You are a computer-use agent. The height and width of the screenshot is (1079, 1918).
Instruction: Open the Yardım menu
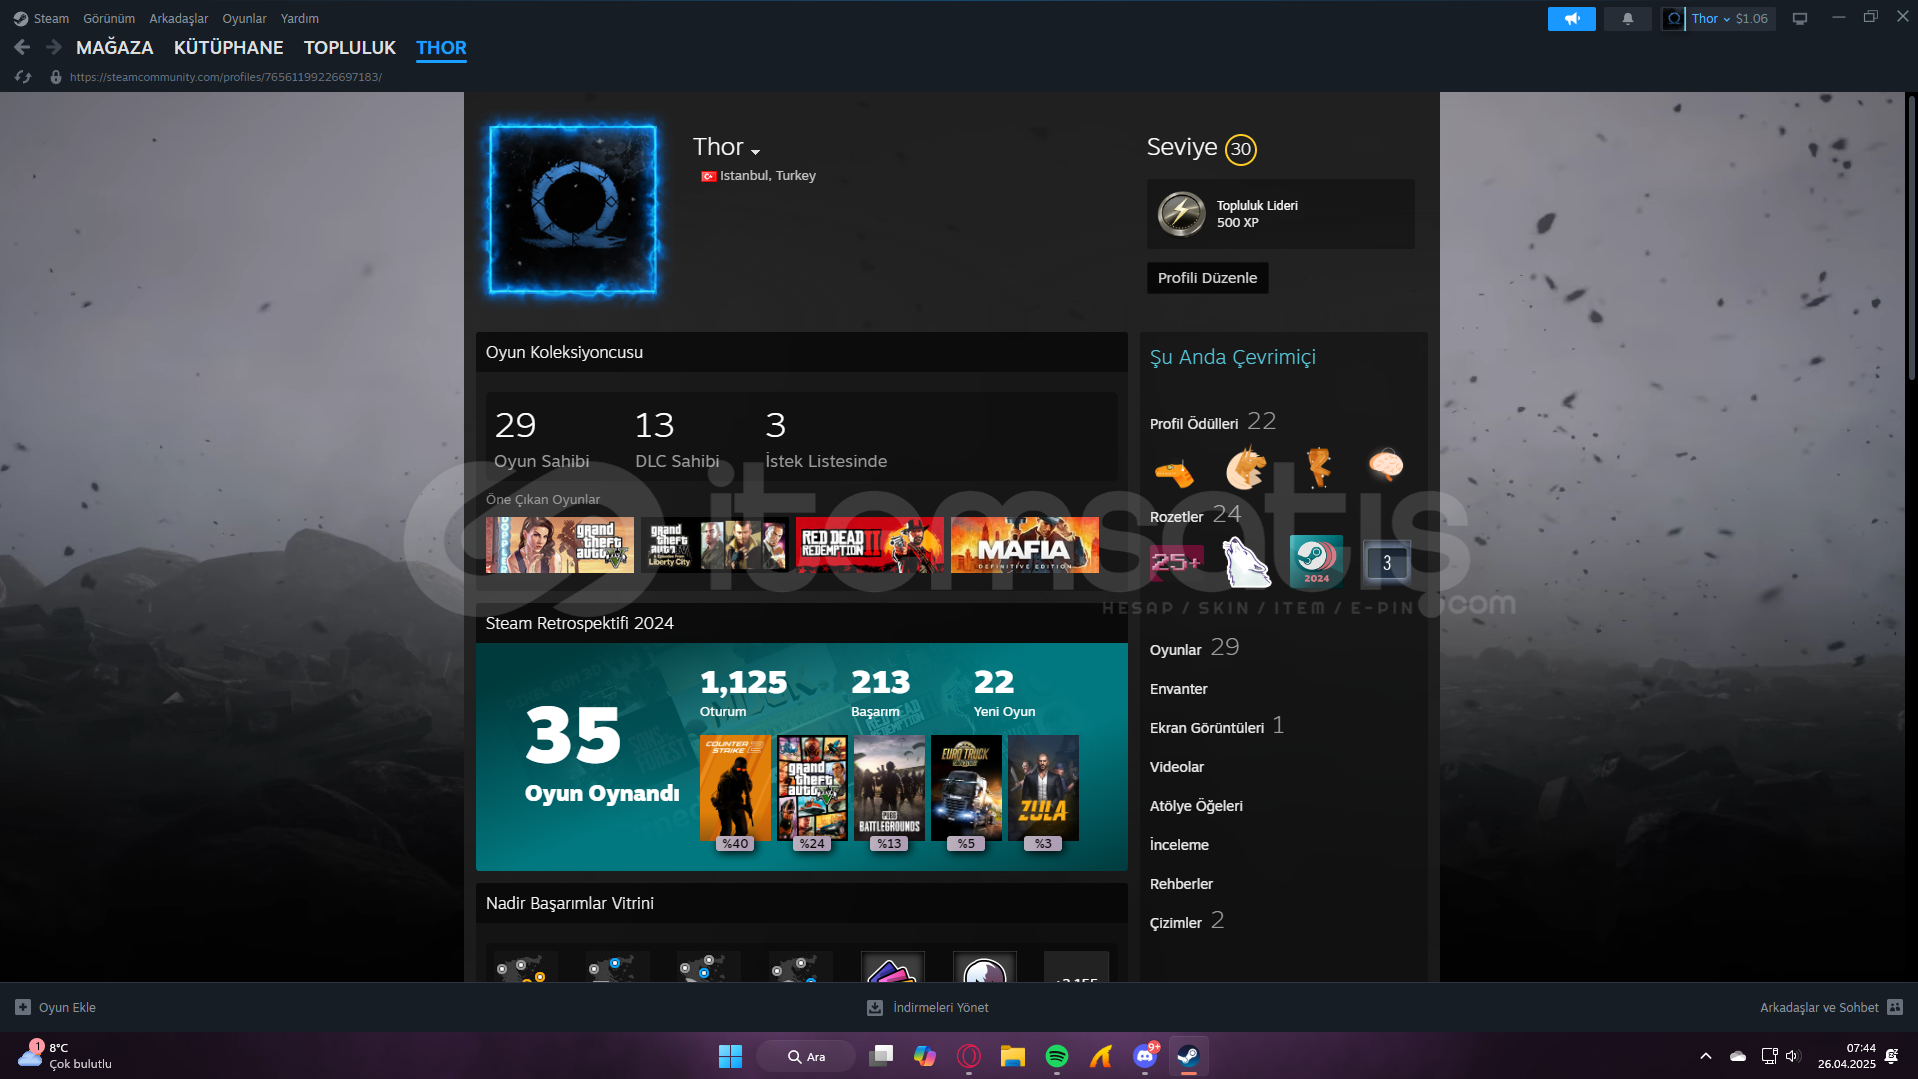point(300,18)
